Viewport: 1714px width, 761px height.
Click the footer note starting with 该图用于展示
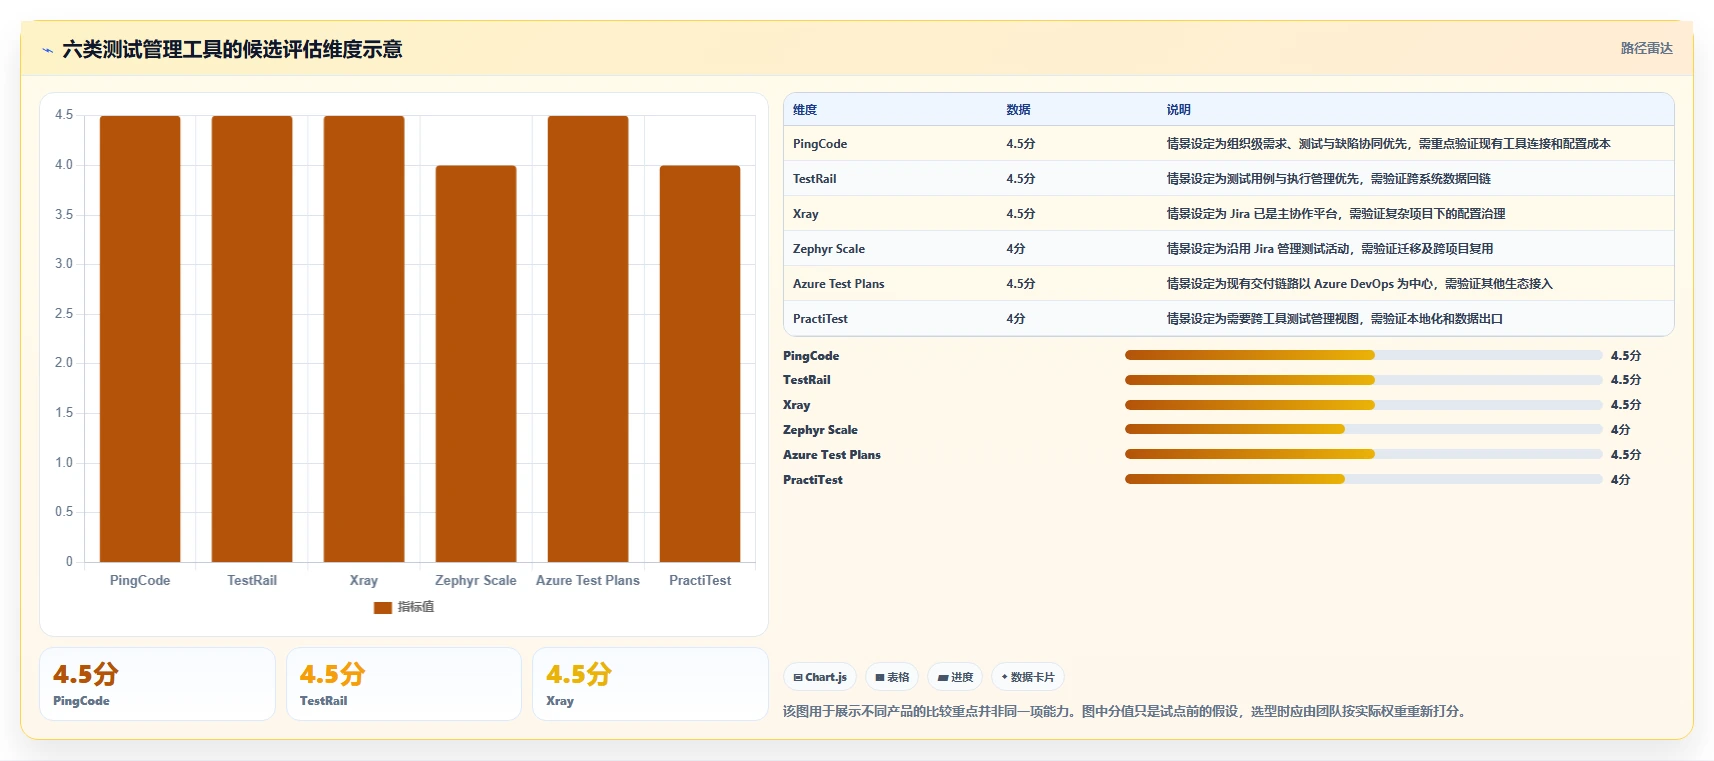tap(1125, 712)
